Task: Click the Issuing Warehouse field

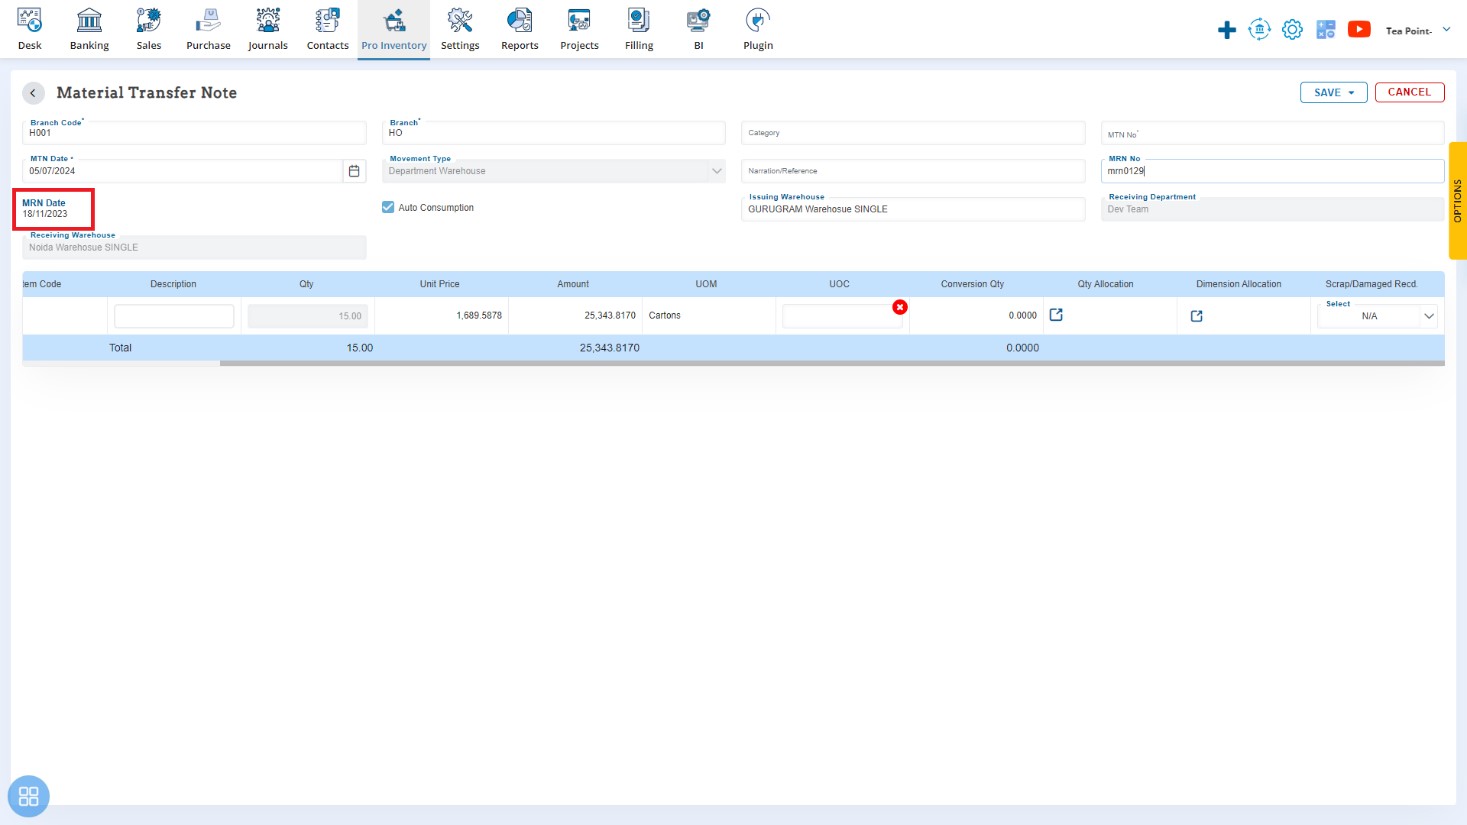Action: (913, 209)
